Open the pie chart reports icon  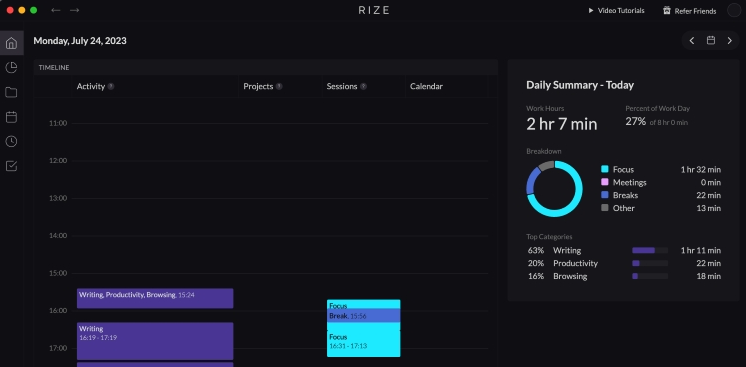tap(11, 68)
